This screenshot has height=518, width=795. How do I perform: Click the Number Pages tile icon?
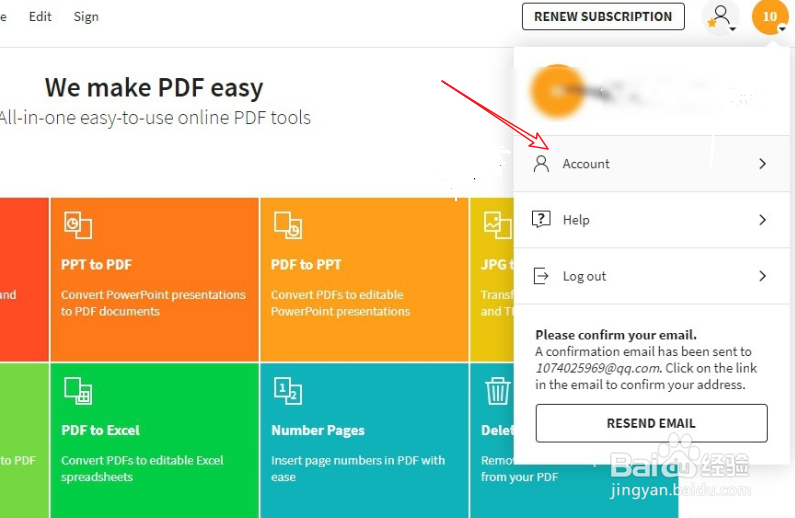point(287,391)
